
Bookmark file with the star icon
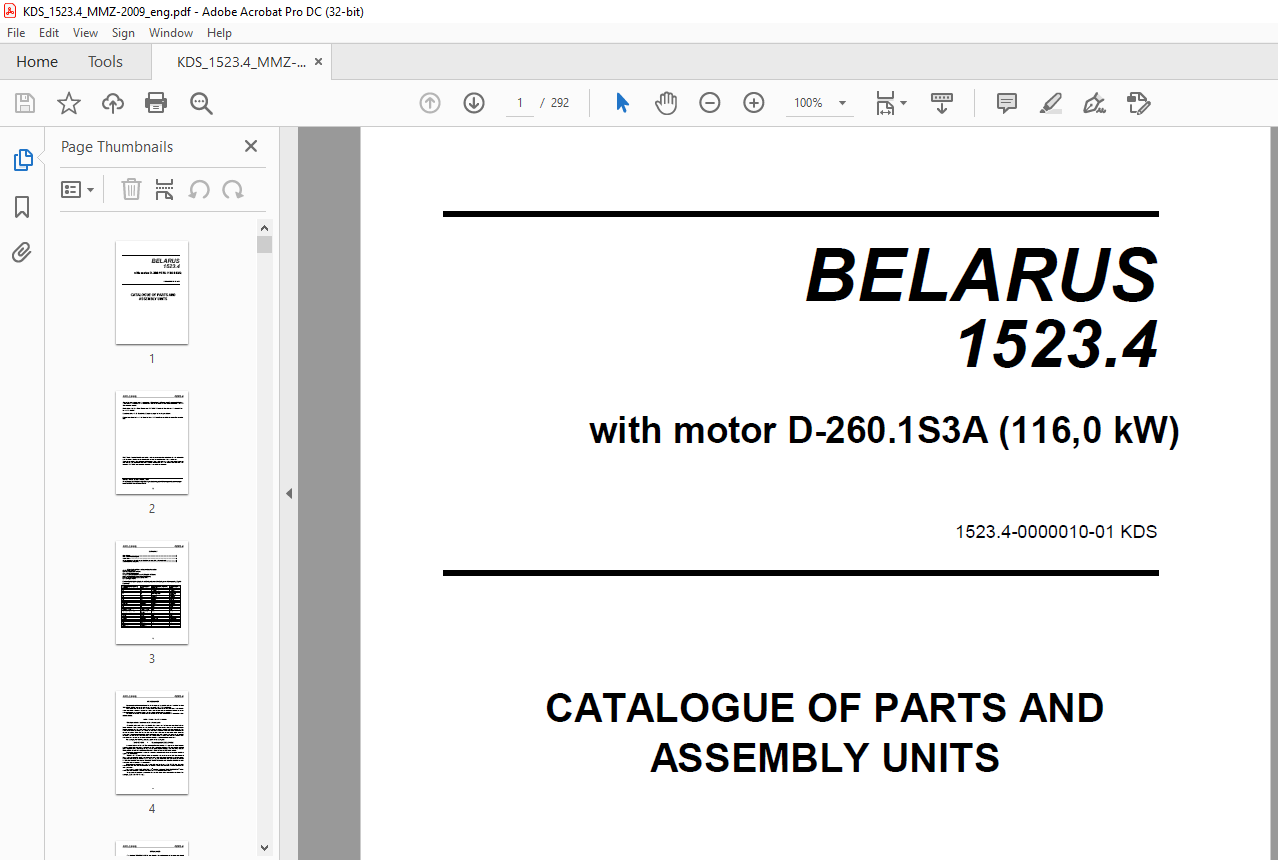tap(69, 103)
